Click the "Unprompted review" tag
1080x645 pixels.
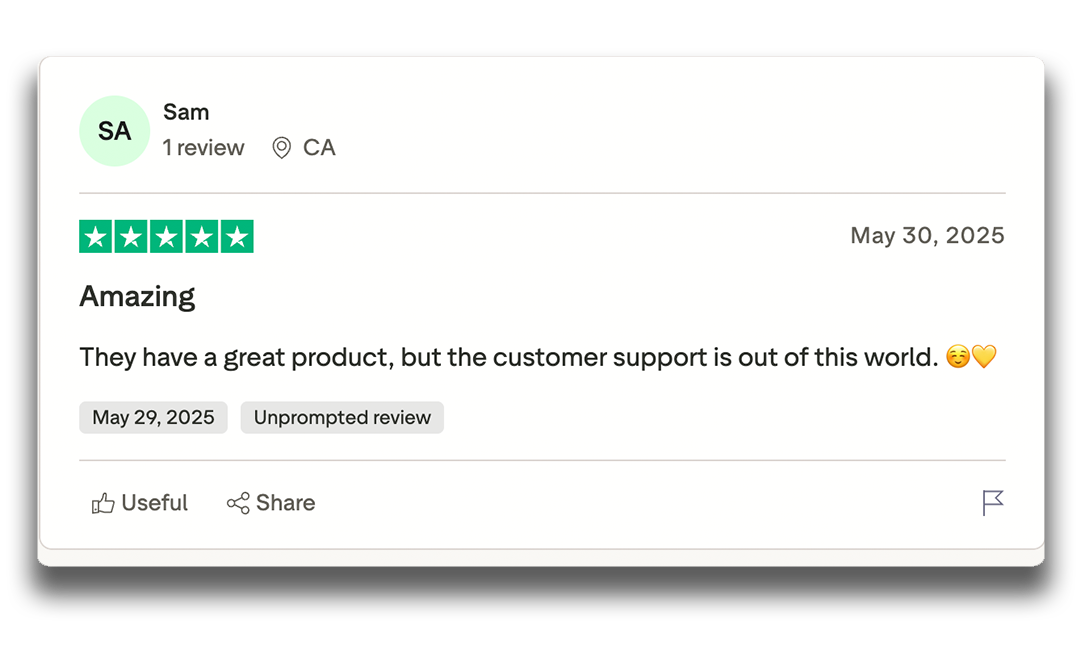coord(342,418)
